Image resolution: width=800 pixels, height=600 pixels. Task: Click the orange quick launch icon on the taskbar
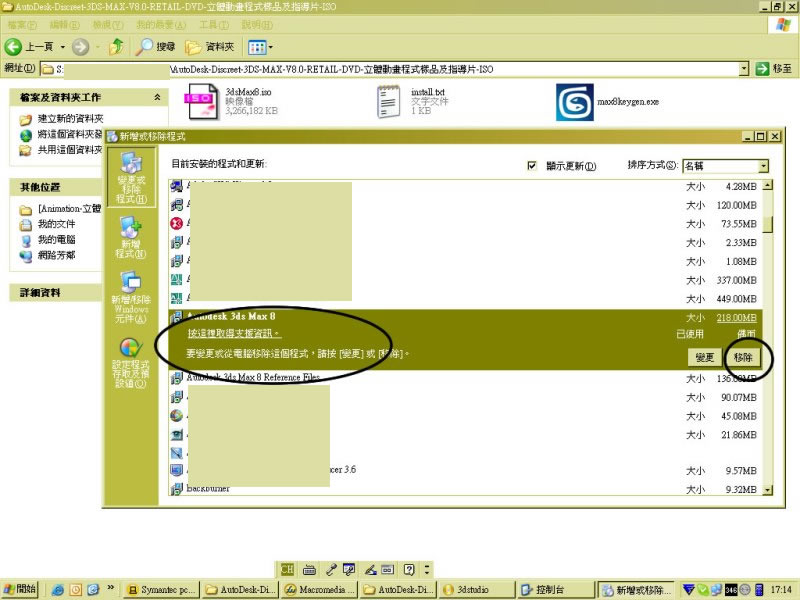tap(76, 590)
